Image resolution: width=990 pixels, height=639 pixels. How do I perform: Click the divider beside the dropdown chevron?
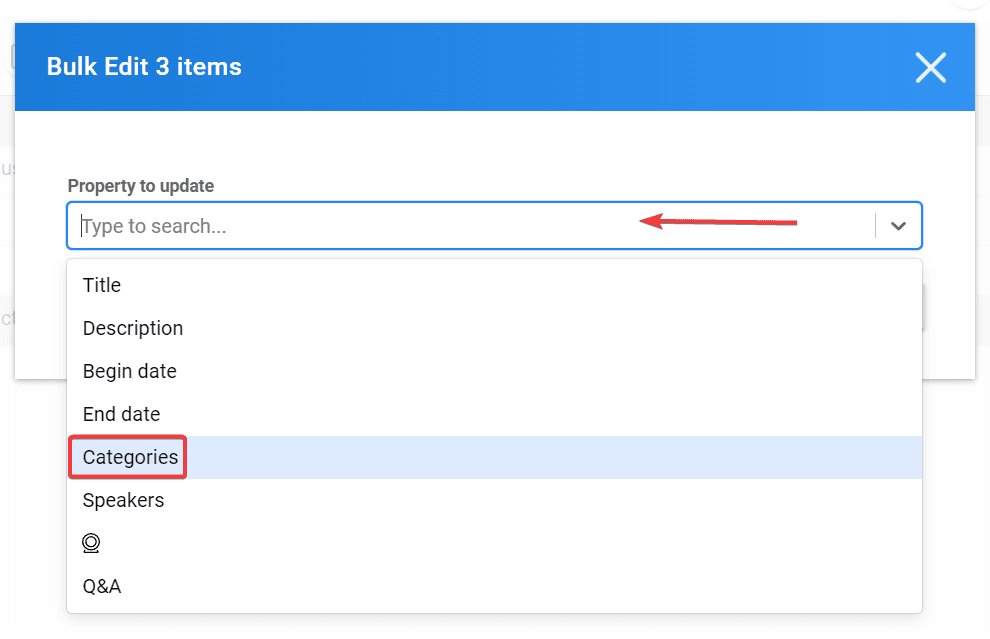point(876,226)
